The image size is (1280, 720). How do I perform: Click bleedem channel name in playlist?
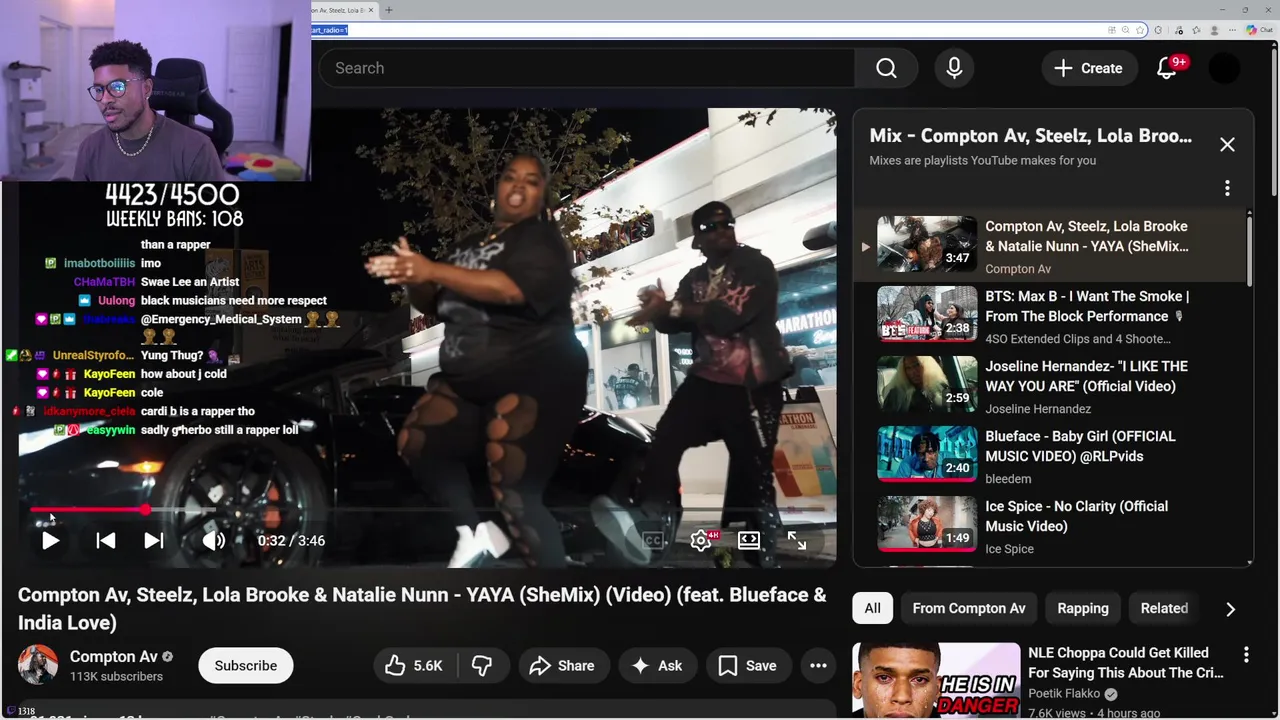tap(1008, 479)
